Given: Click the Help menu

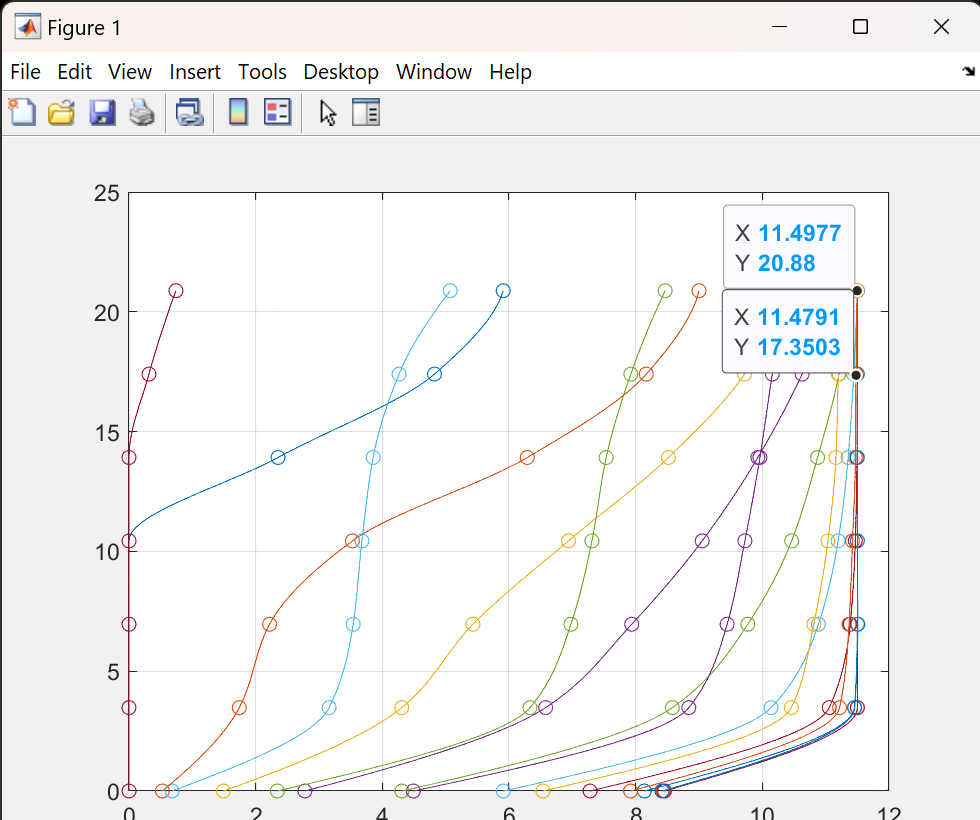Looking at the screenshot, I should [510, 72].
